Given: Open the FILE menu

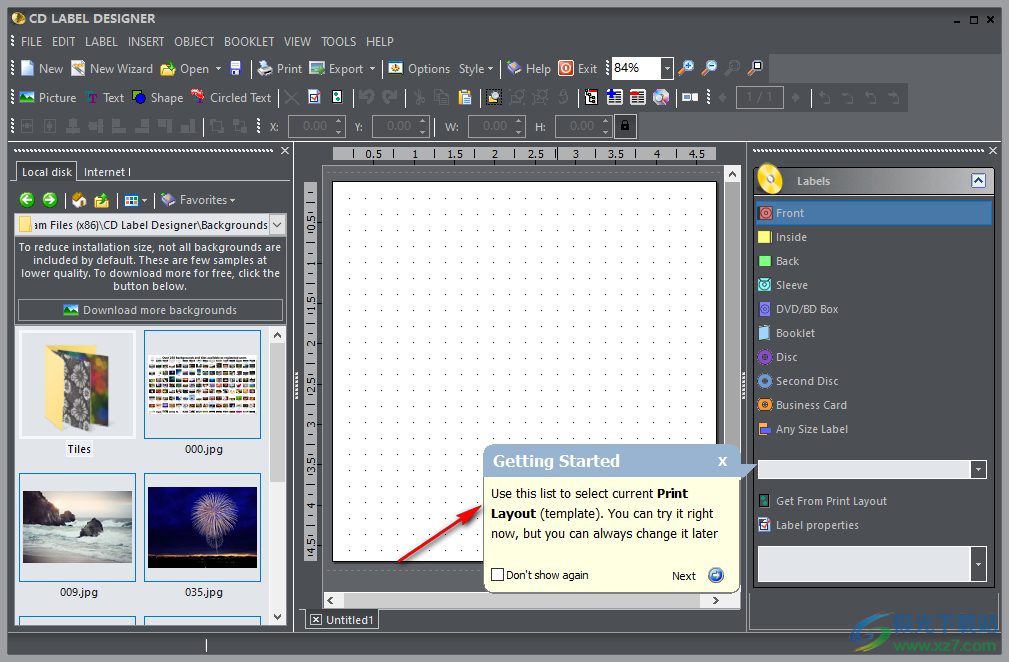Looking at the screenshot, I should (32, 42).
